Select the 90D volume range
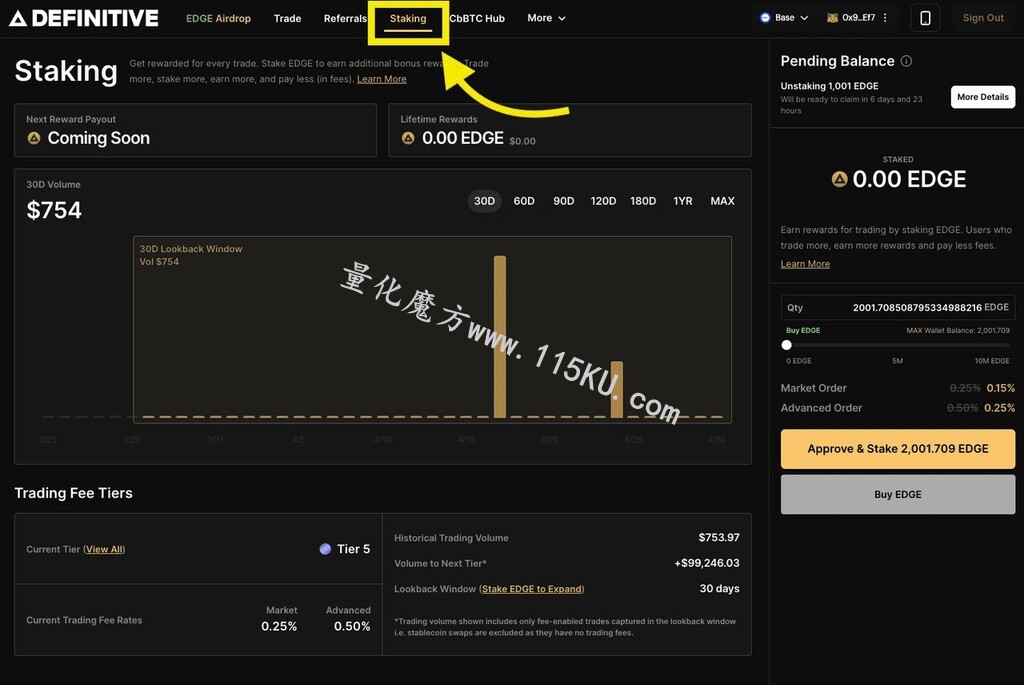The image size is (1024, 685). tap(564, 201)
